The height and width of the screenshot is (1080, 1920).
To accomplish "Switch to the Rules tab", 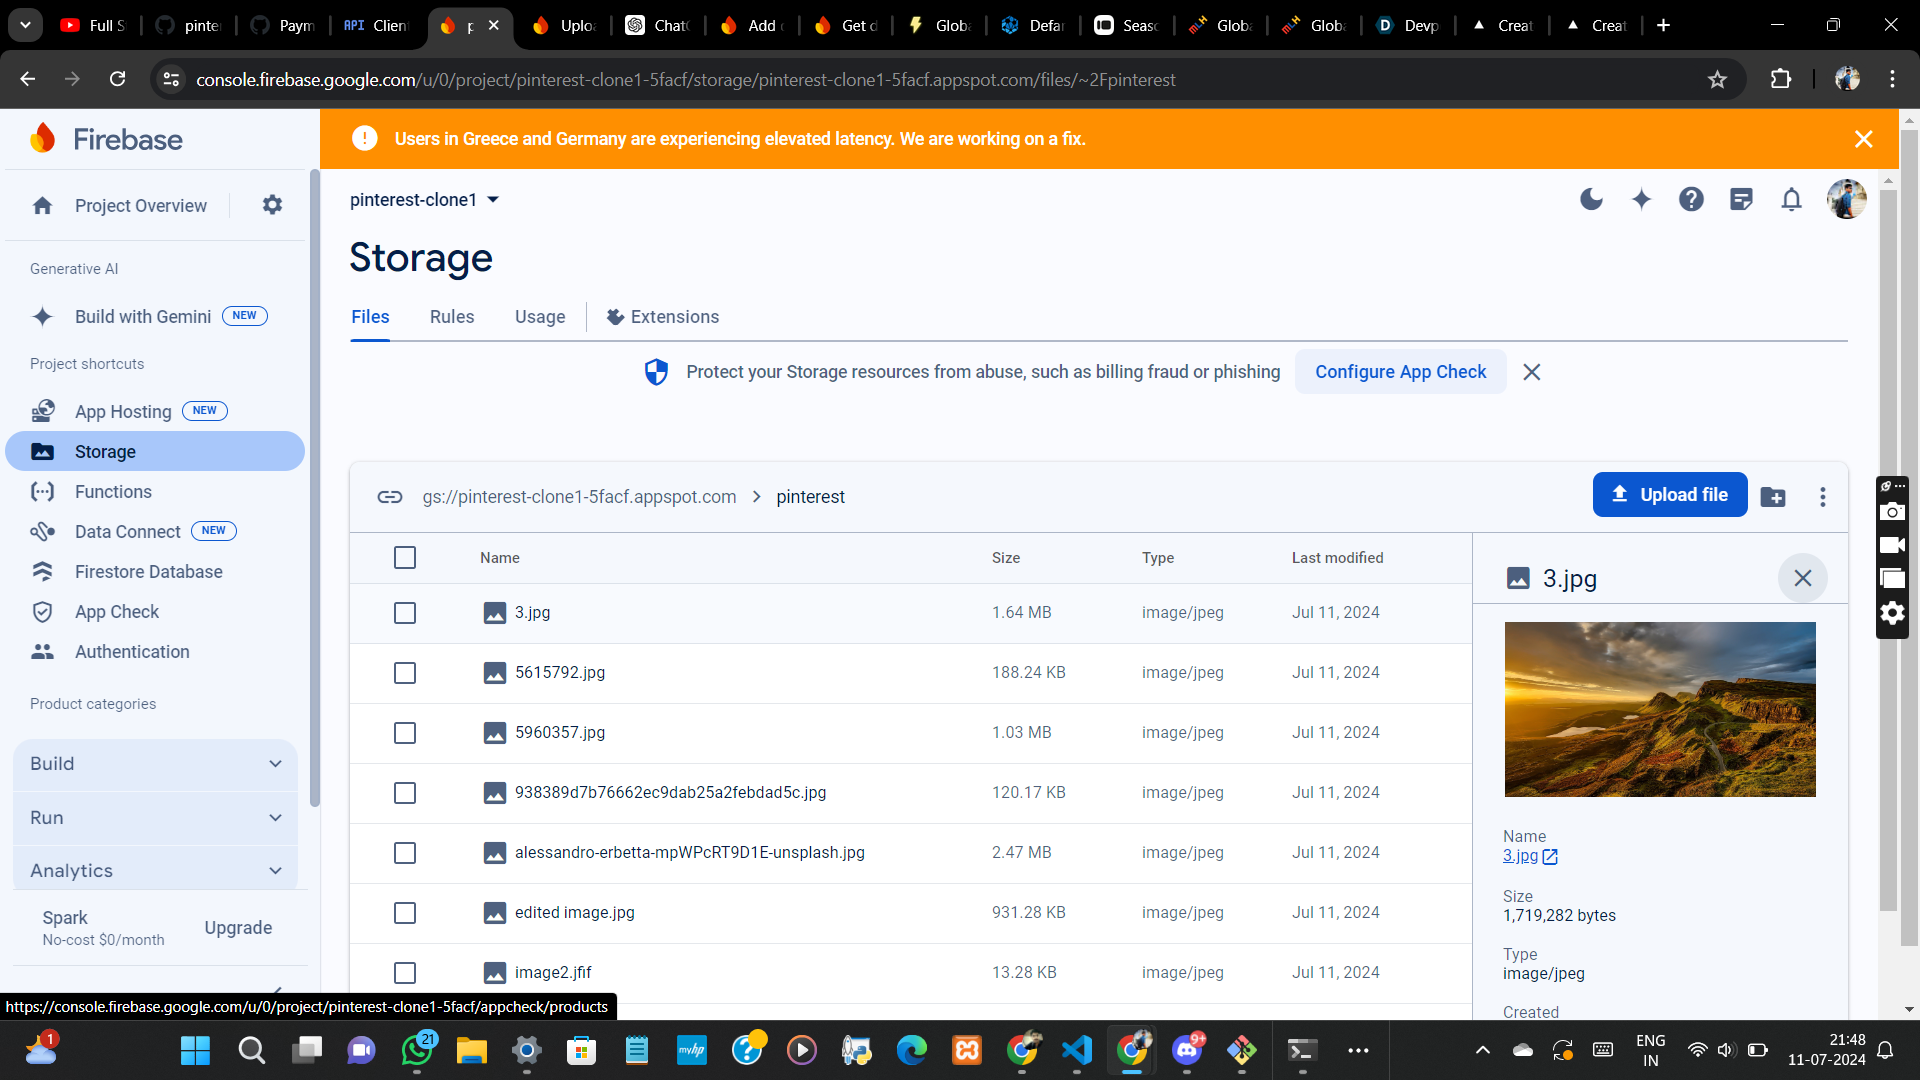I will tap(452, 317).
